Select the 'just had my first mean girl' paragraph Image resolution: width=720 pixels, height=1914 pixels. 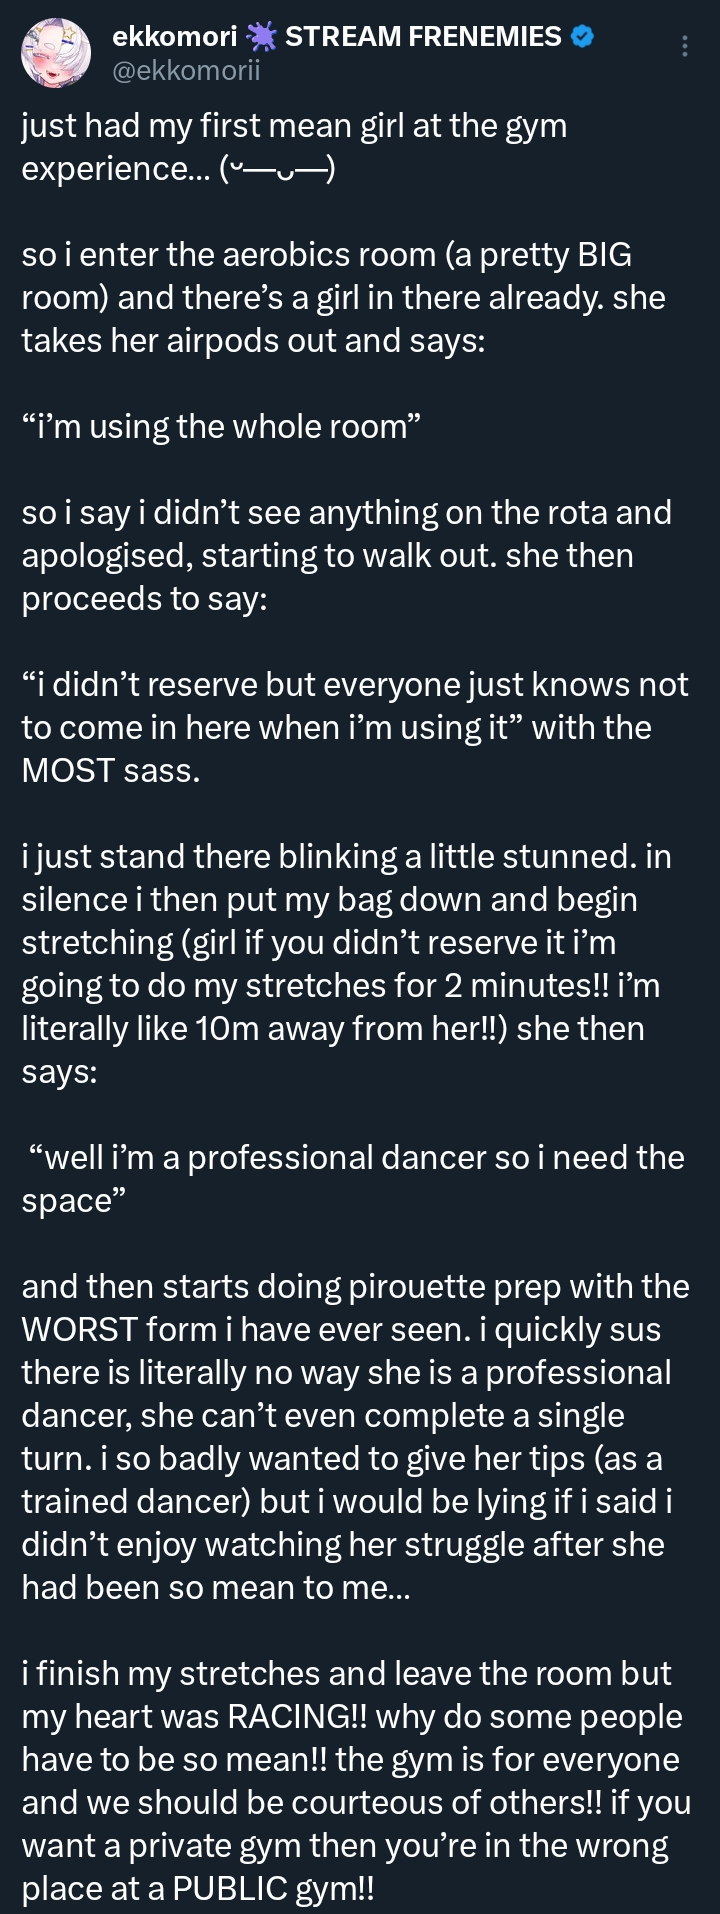(295, 148)
